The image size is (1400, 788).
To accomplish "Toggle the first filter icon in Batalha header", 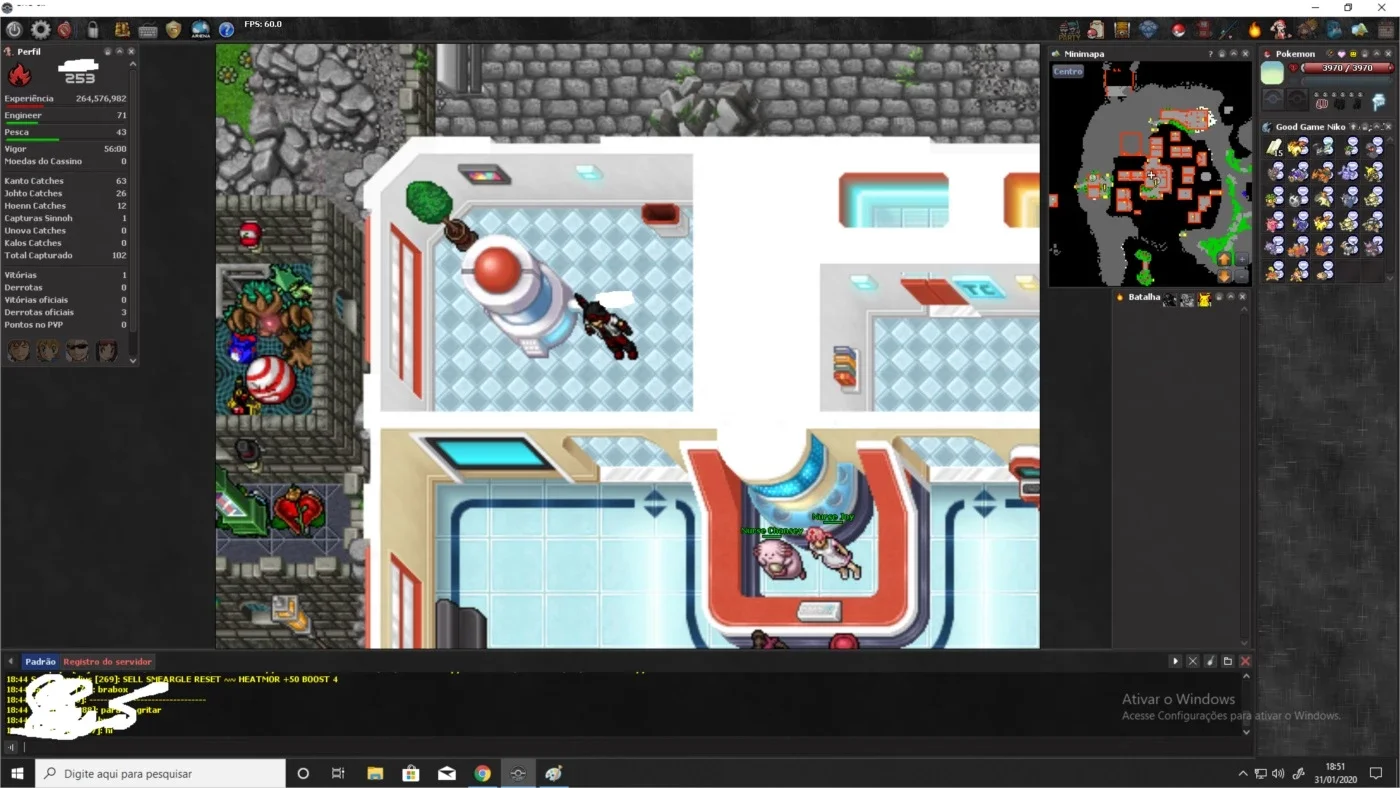I will [1169, 298].
